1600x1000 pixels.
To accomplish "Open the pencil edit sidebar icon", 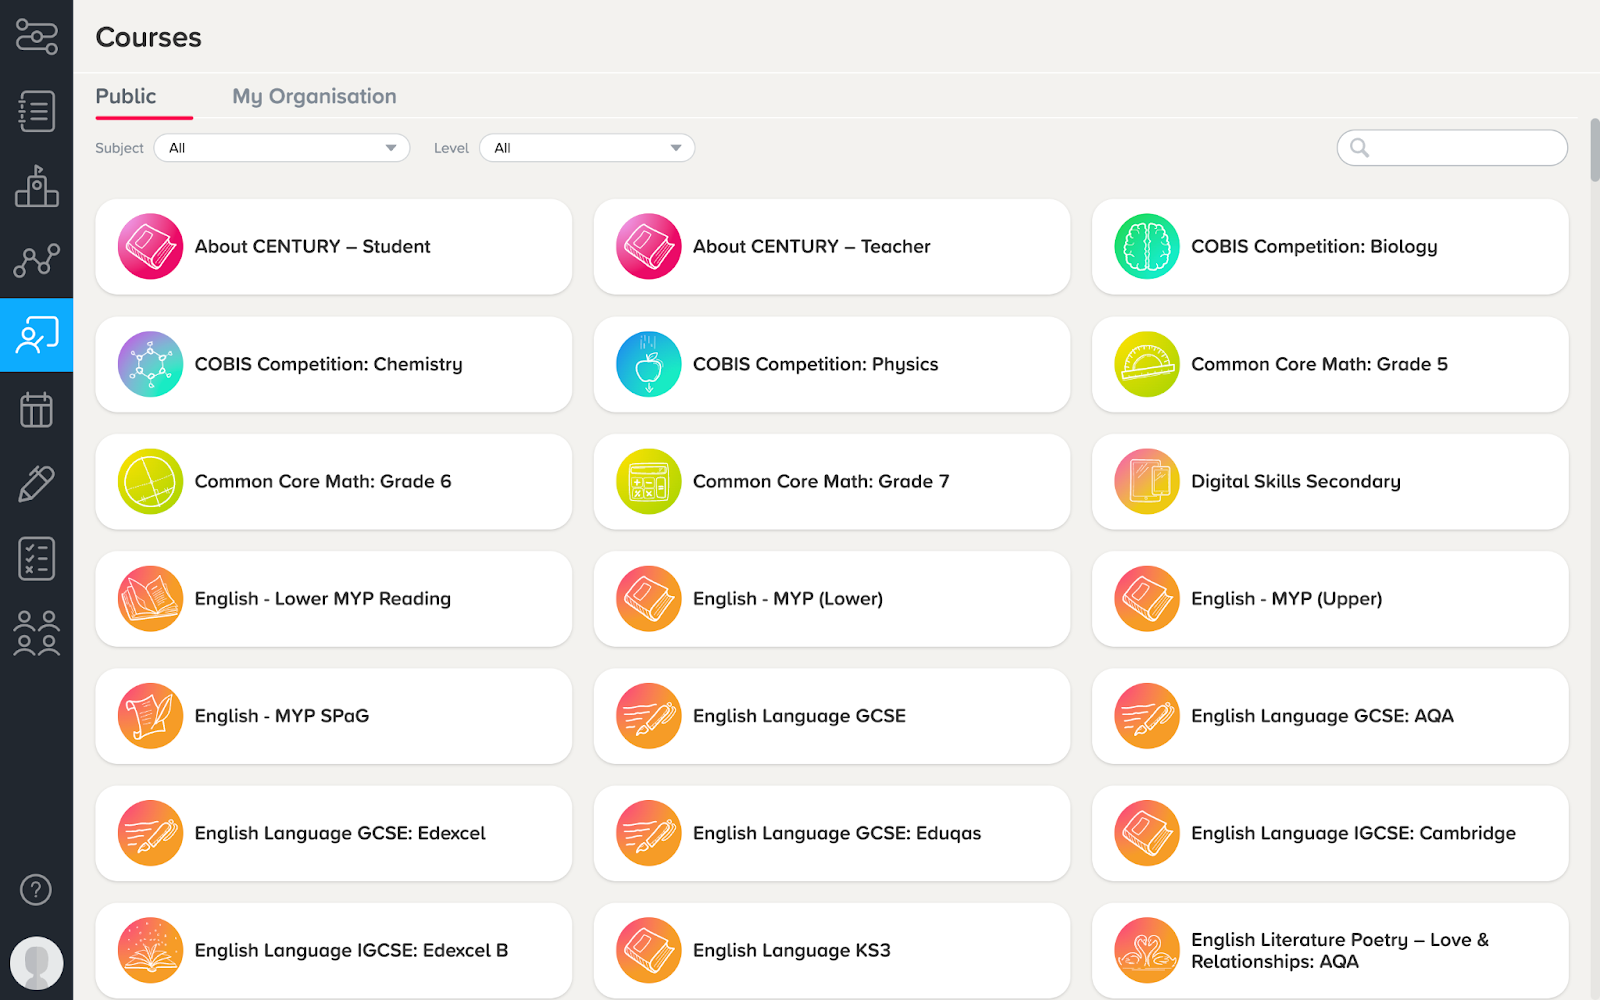I will 36,484.
